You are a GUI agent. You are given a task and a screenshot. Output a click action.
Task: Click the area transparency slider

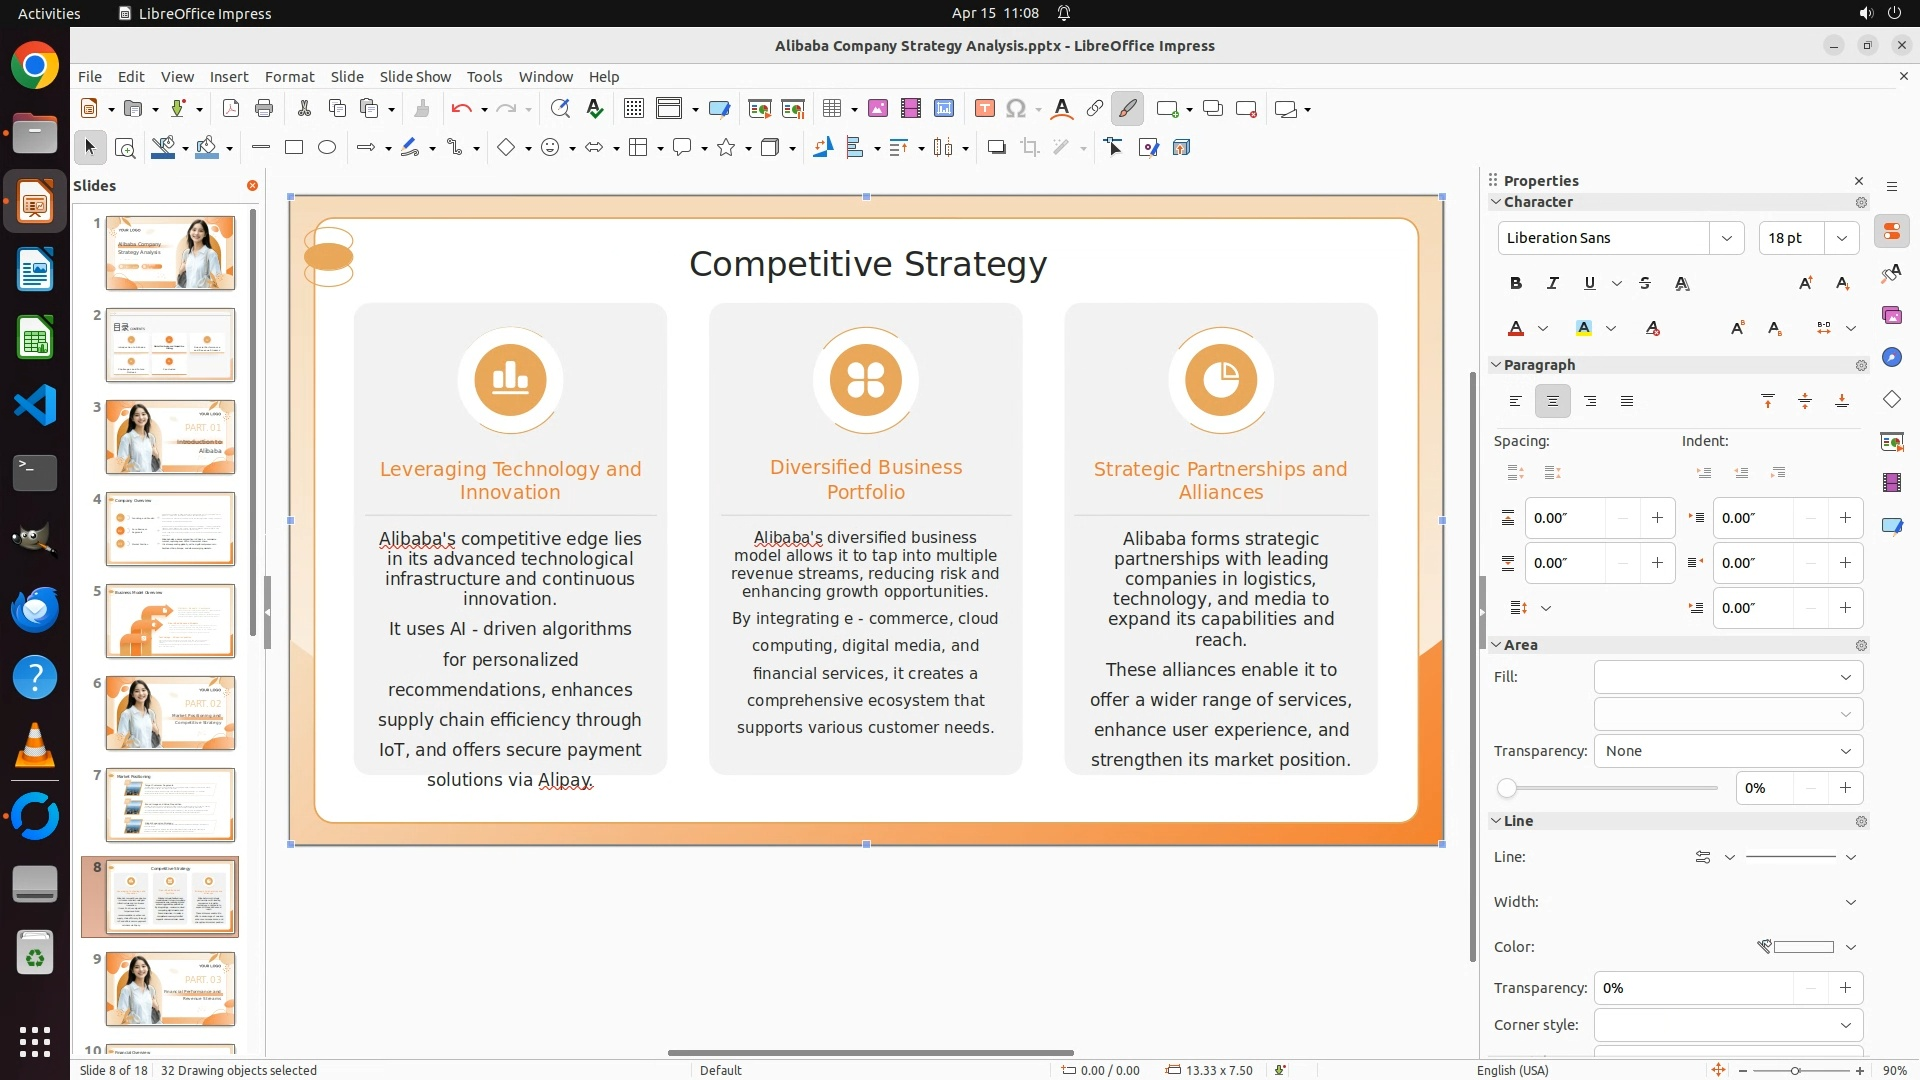pos(1610,789)
